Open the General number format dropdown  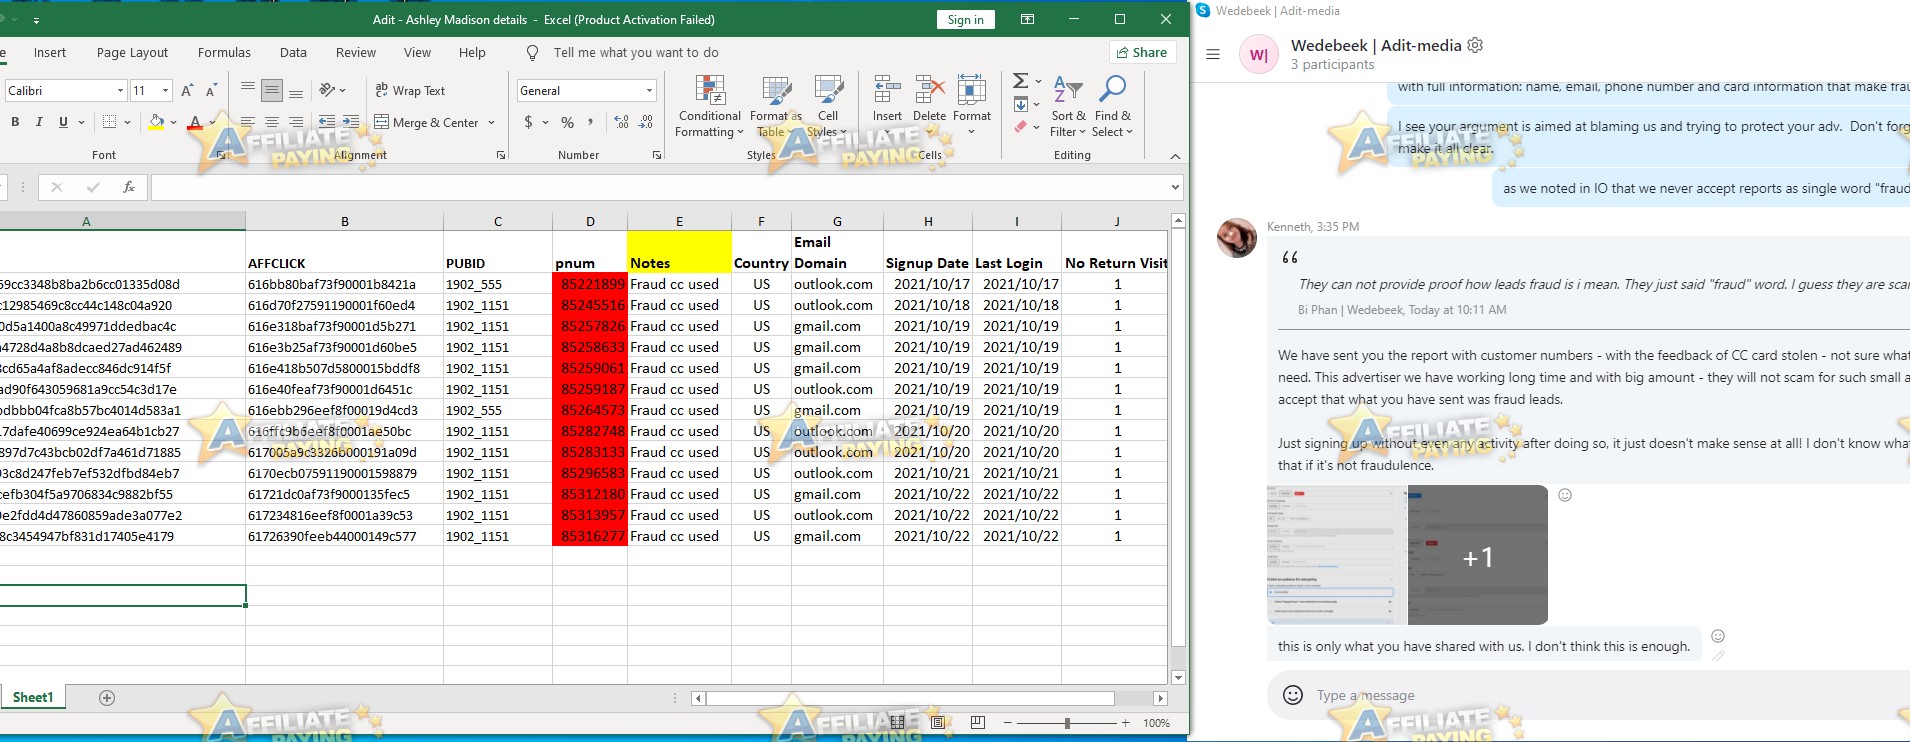tap(649, 90)
